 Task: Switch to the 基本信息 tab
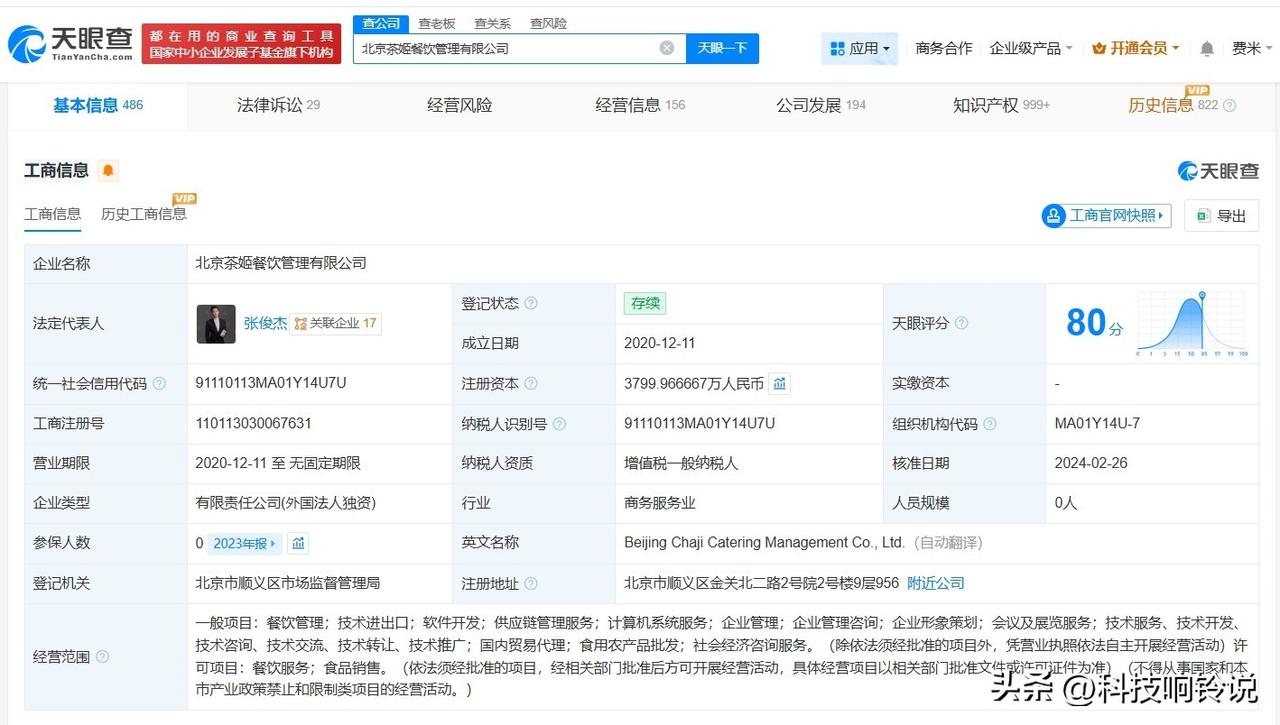point(98,105)
